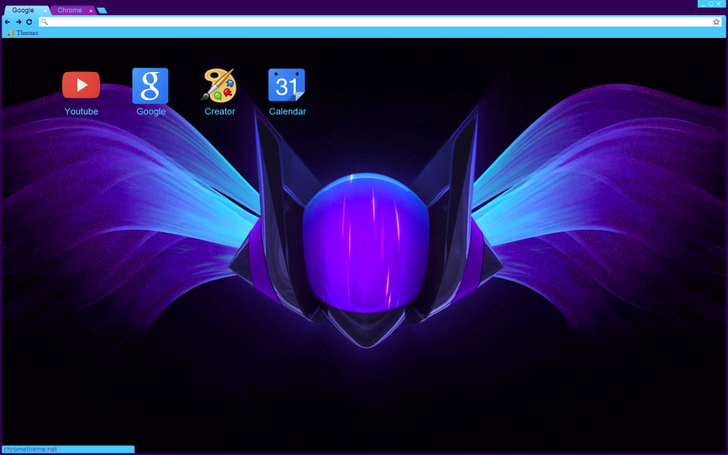The width and height of the screenshot is (728, 455).
Task: Bookmark page using the star icon
Action: click(716, 22)
